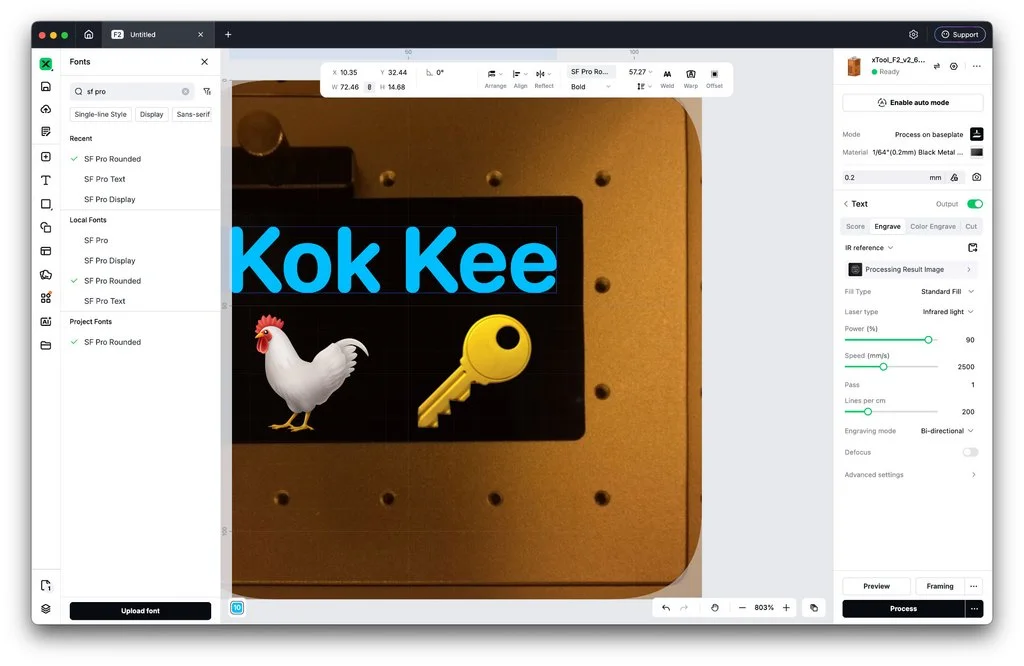This screenshot has width=1024, height=666.
Task: Open the Arrange dropdown
Action: tap(495, 79)
